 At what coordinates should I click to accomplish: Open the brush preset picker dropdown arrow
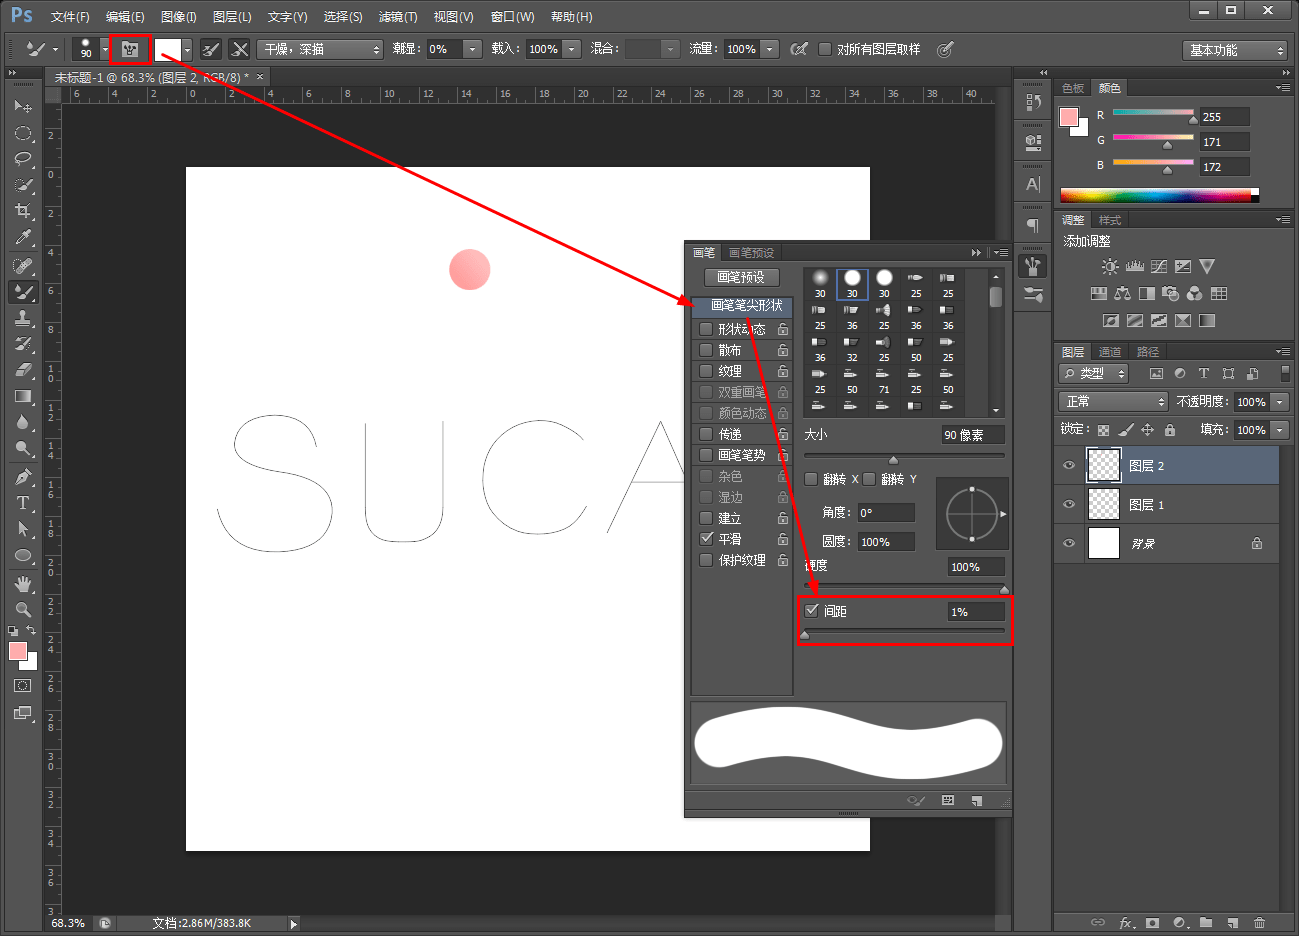click(105, 49)
